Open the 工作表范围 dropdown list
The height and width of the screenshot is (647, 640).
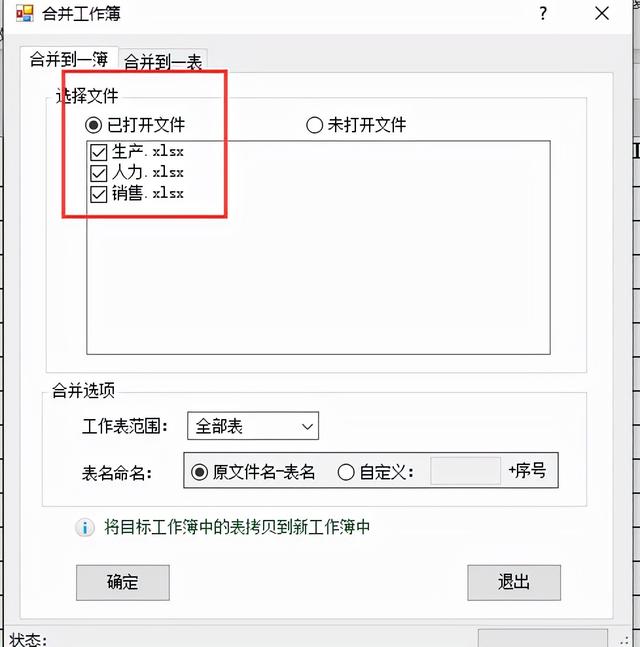coord(253,426)
